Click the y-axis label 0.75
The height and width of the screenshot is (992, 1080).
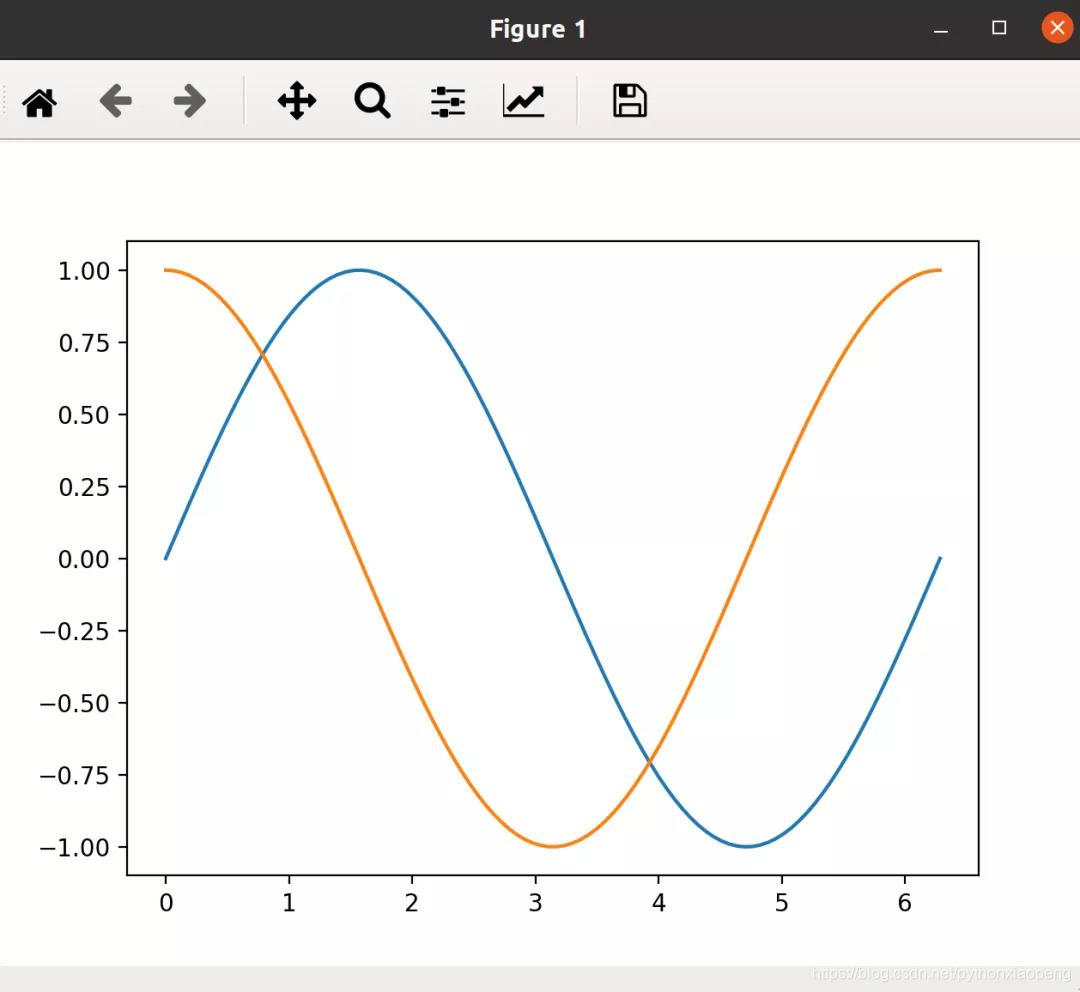(x=84, y=342)
